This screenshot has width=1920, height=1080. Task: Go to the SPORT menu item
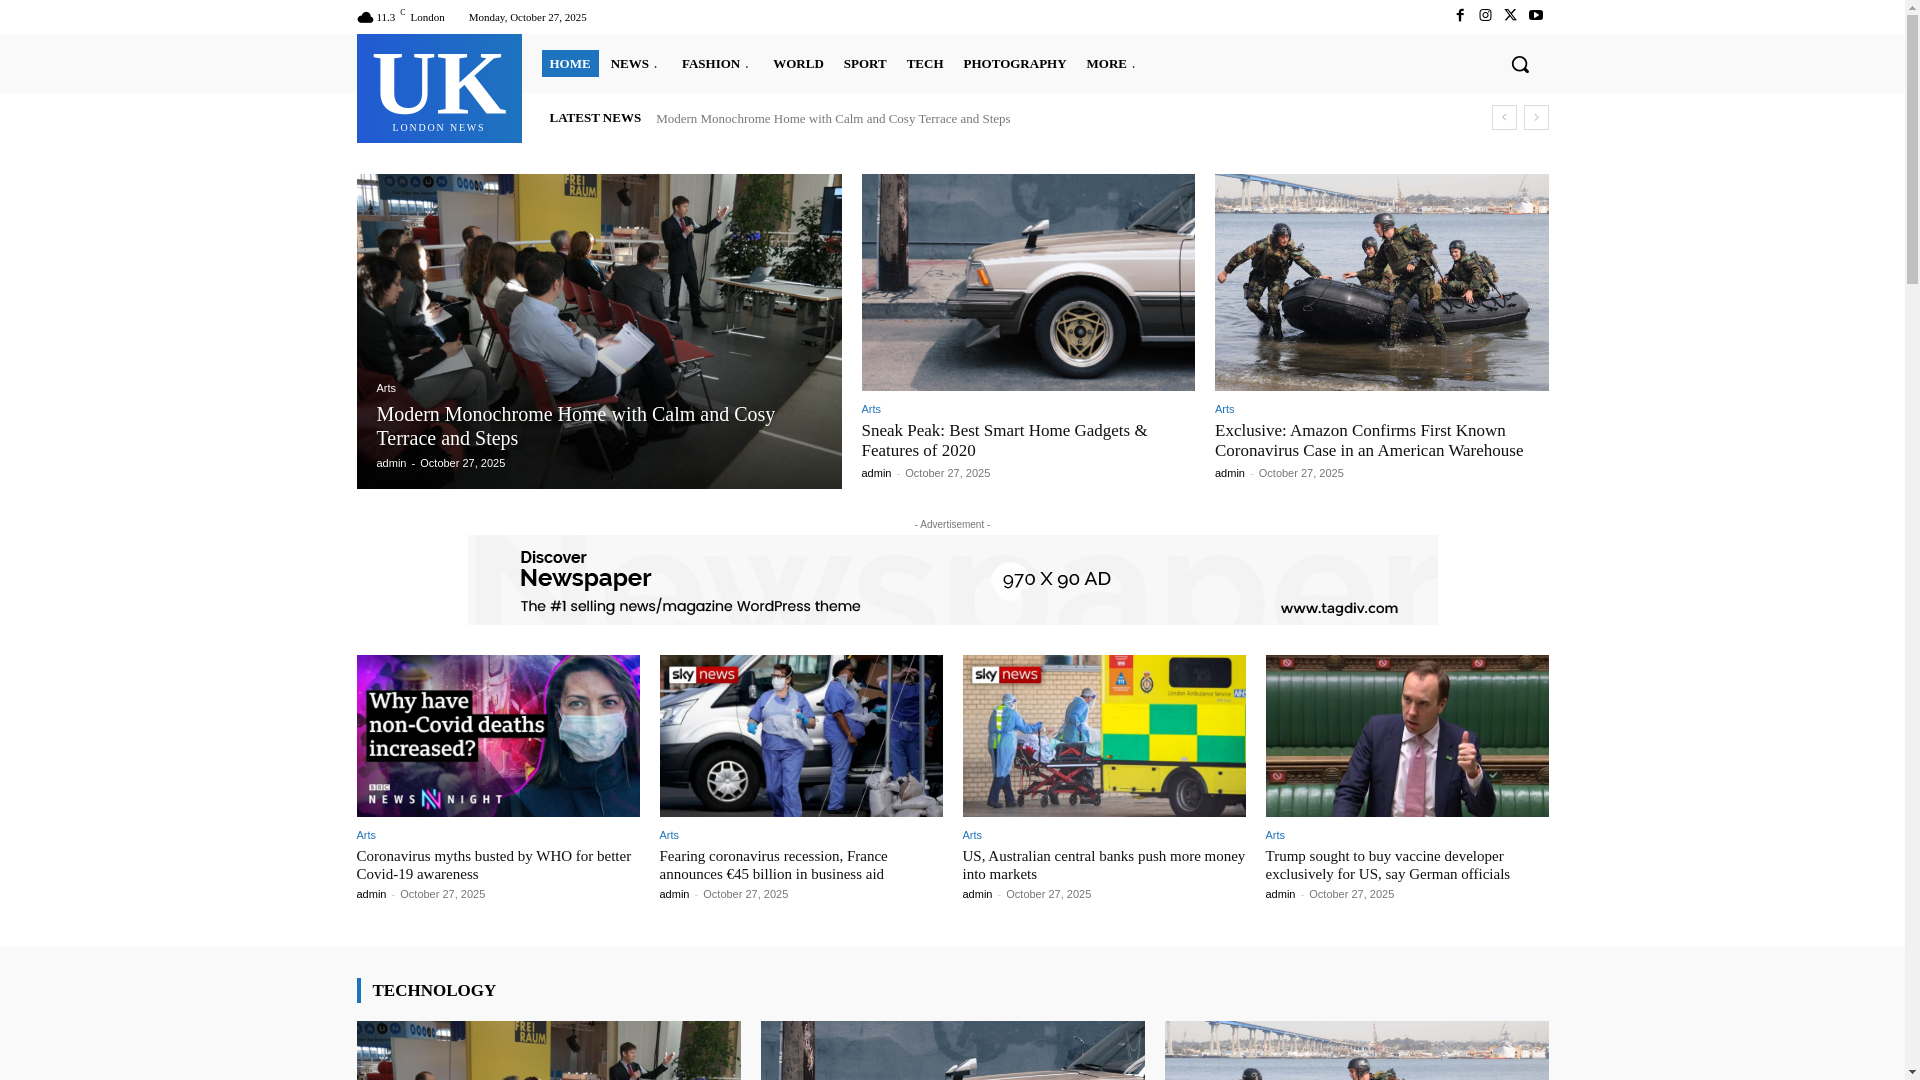point(864,64)
